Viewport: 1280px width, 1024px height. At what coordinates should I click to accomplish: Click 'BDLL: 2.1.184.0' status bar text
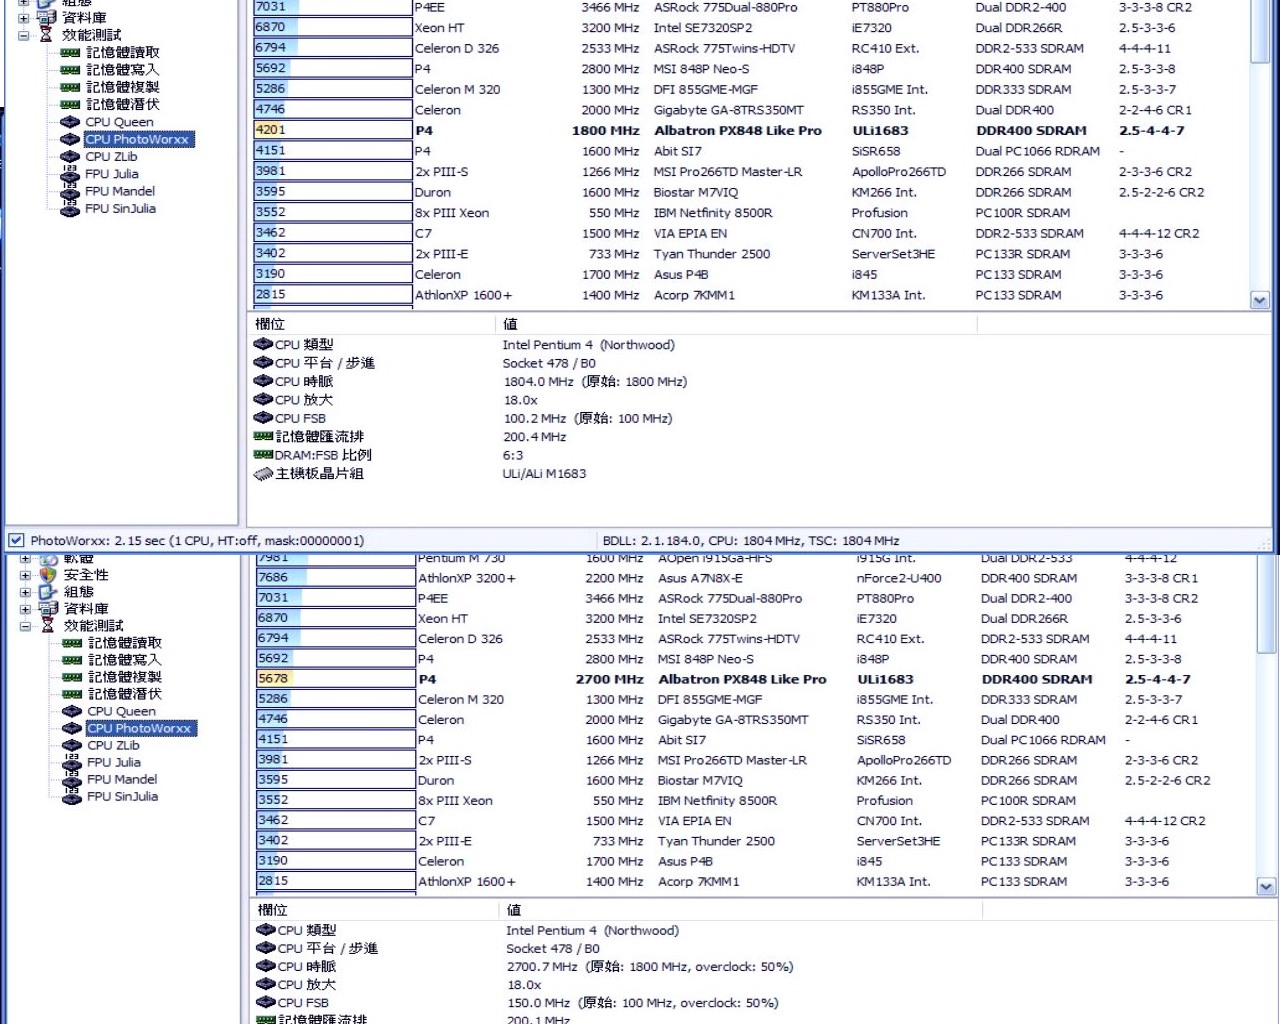click(649, 540)
